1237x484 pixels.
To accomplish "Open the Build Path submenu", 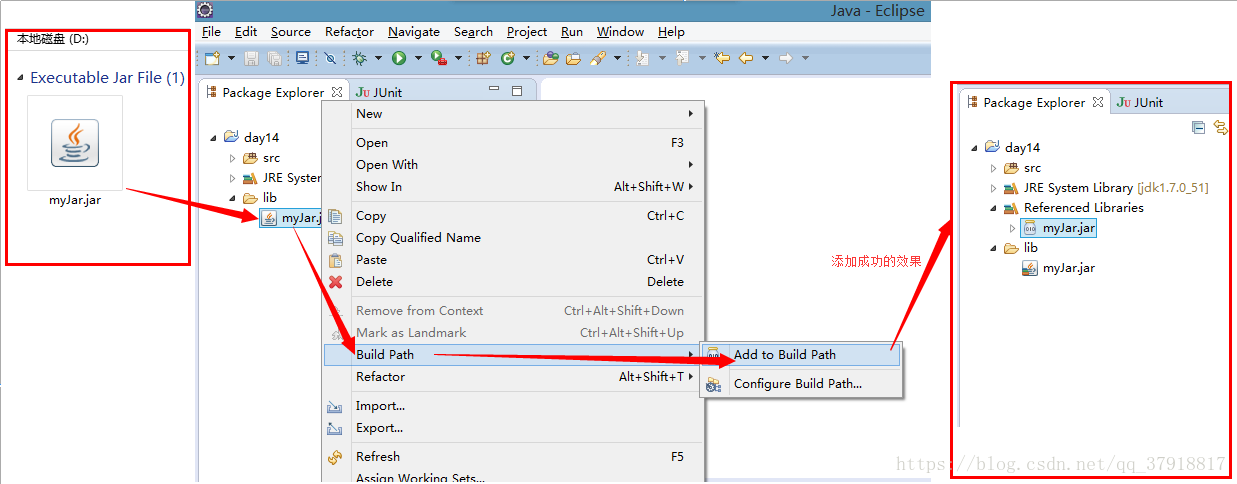I will pyautogui.click(x=513, y=355).
